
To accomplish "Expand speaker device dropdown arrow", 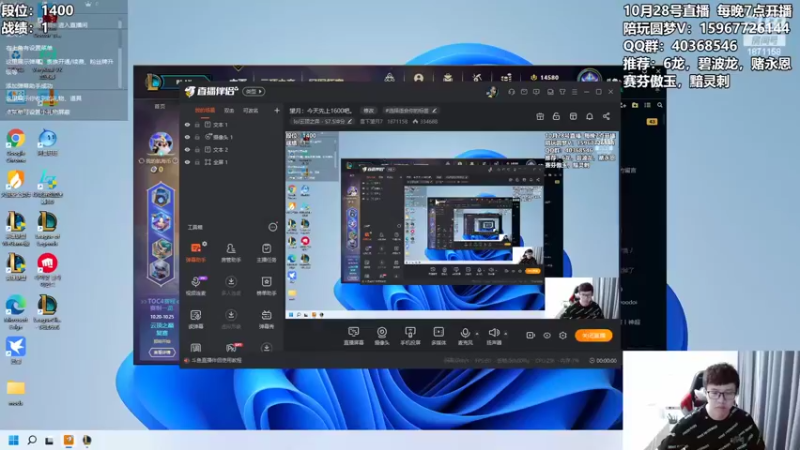I will point(506,334).
